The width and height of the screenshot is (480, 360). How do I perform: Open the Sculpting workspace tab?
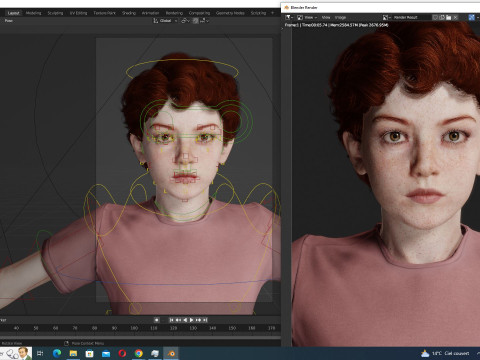55,13
